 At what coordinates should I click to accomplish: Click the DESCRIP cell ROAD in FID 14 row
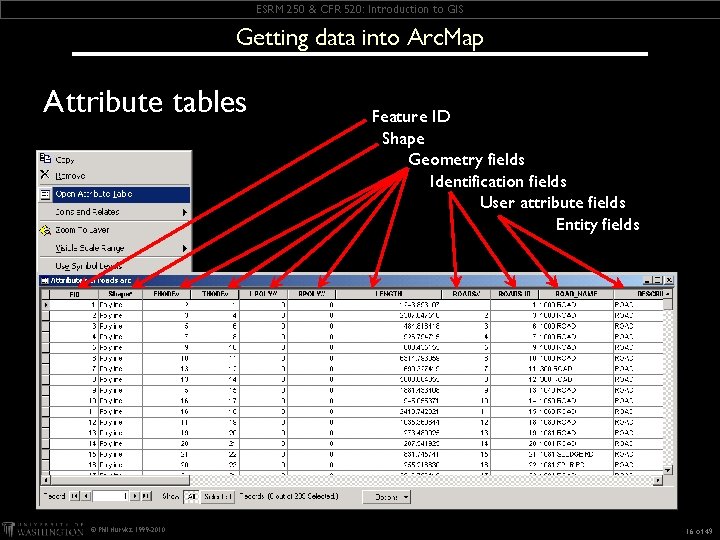[639, 444]
